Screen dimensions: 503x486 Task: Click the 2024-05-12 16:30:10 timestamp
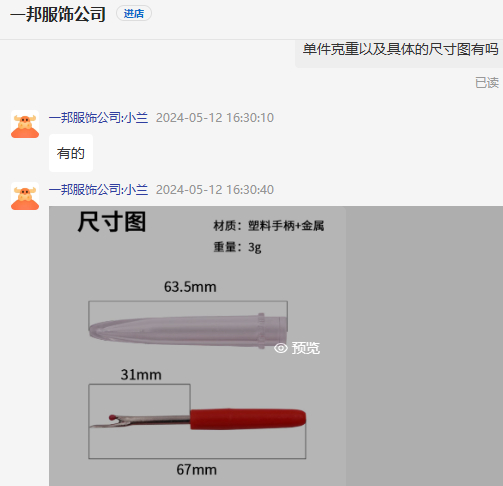(x=215, y=118)
